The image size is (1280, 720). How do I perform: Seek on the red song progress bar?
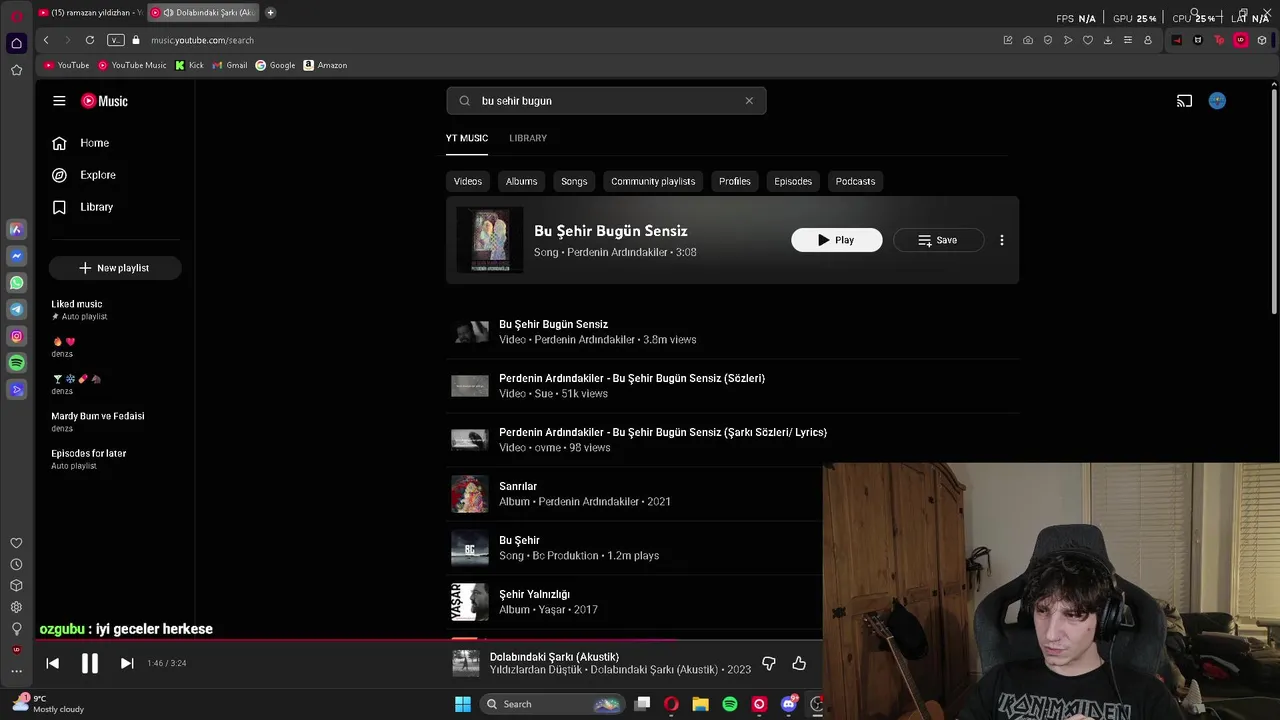click(430, 639)
